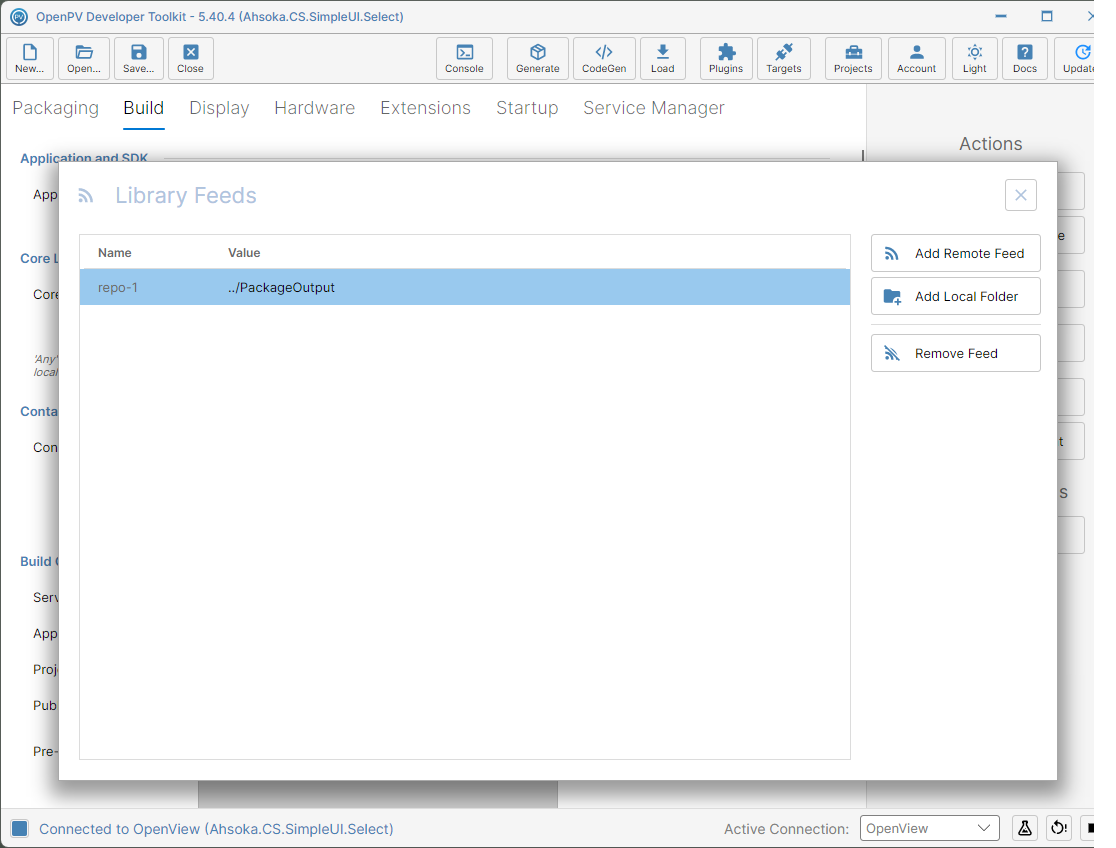Image resolution: width=1116 pixels, height=848 pixels.
Task: Click the connection status indicator square
Action: click(x=20, y=828)
